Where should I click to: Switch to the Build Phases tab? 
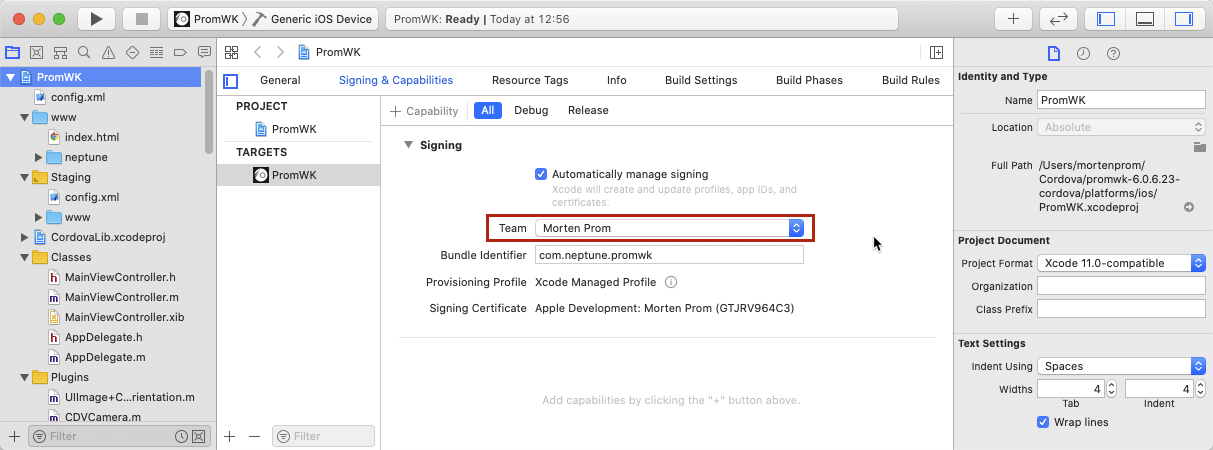[x=809, y=80]
